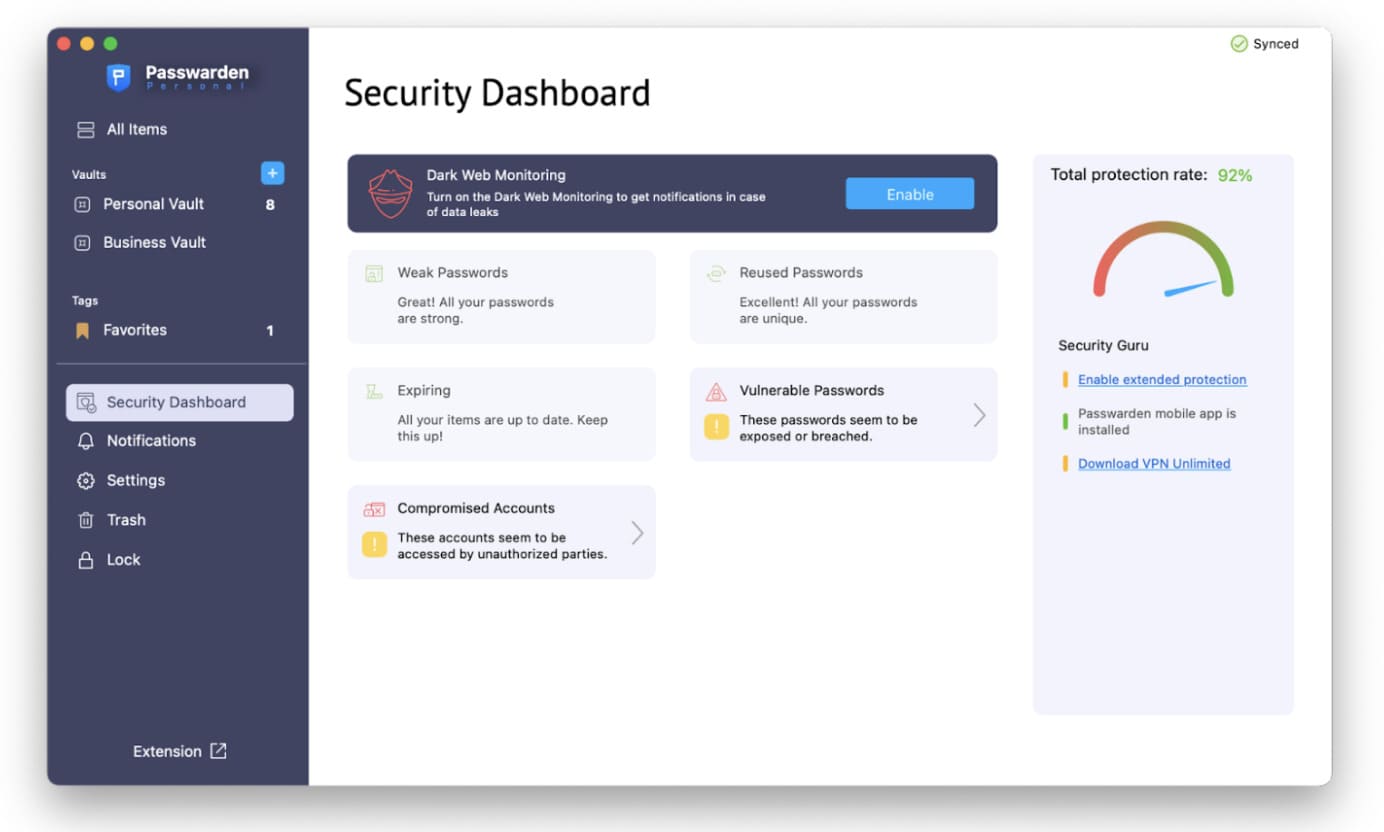Expand the Vulnerable Passwords chevron
The image size is (1384, 832).
(979, 415)
